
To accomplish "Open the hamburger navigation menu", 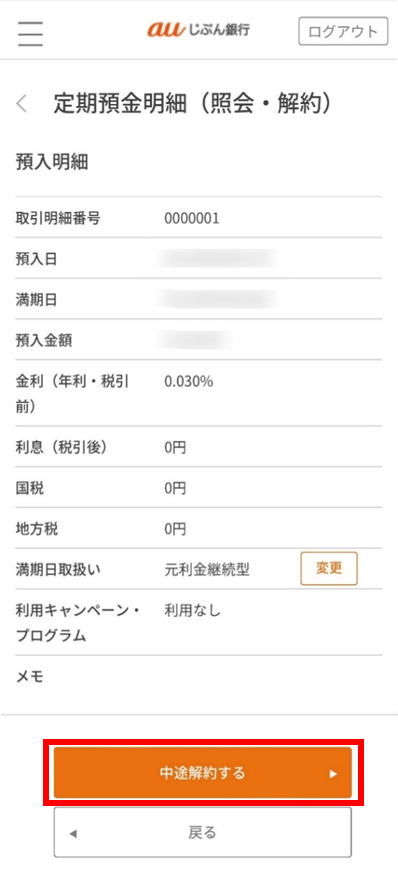I will pyautogui.click(x=31, y=33).
